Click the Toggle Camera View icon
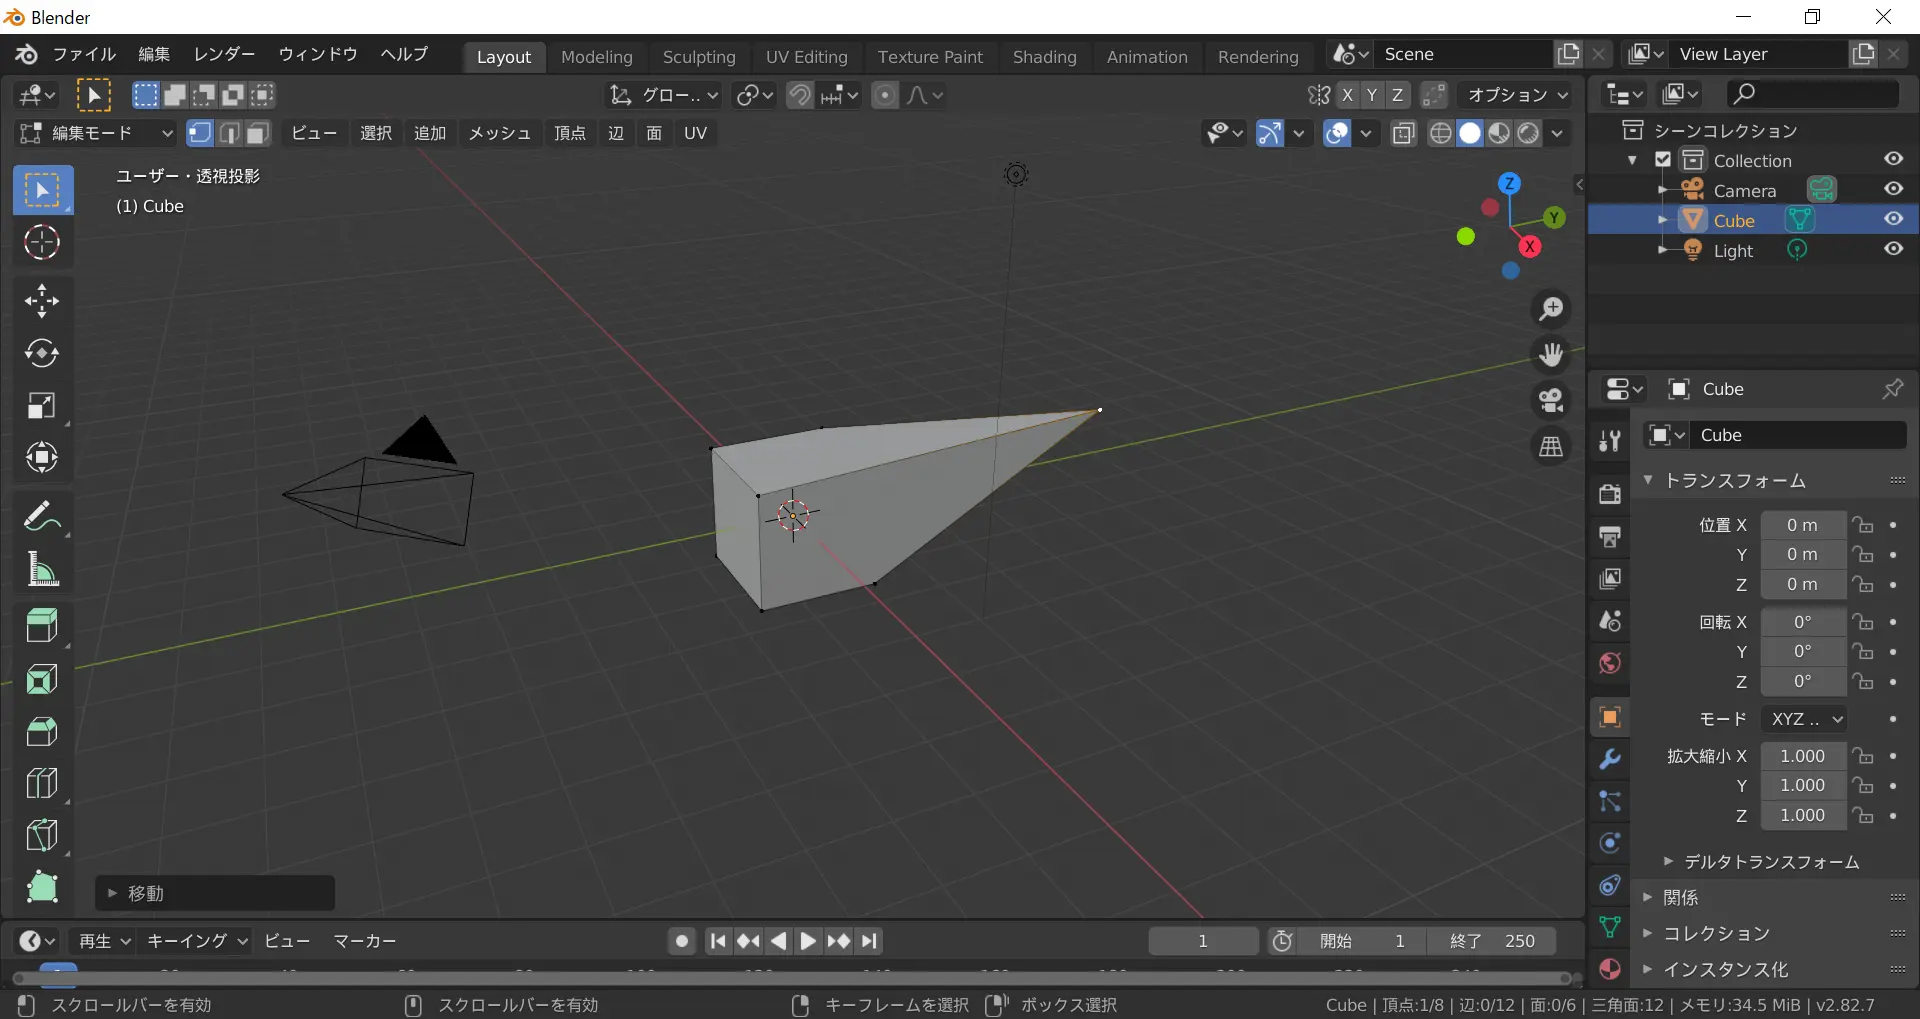Viewport: 1920px width, 1019px height. [x=1551, y=401]
